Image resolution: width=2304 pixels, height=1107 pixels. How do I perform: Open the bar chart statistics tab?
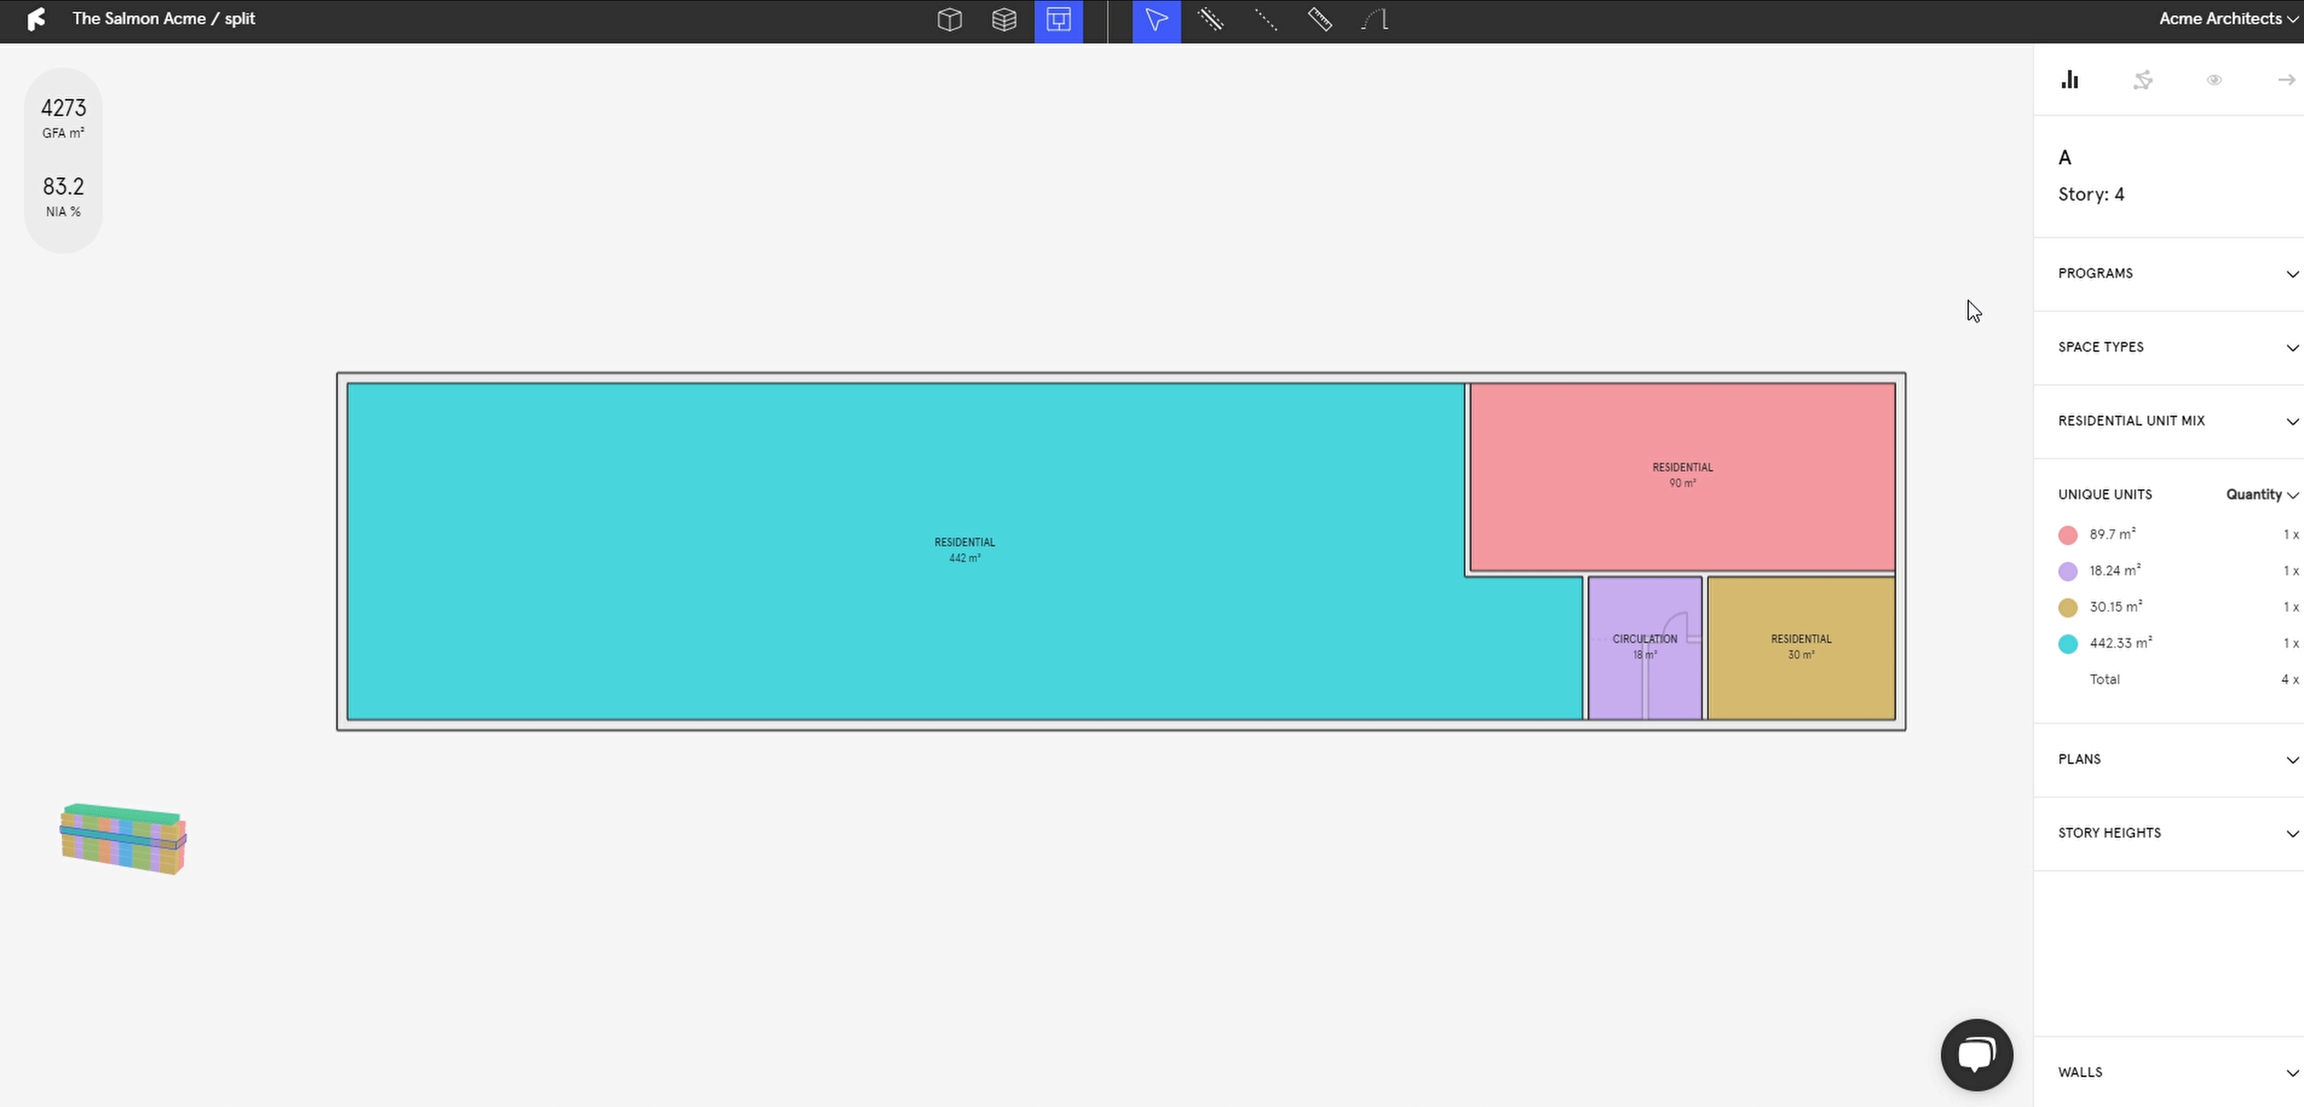click(x=2070, y=80)
